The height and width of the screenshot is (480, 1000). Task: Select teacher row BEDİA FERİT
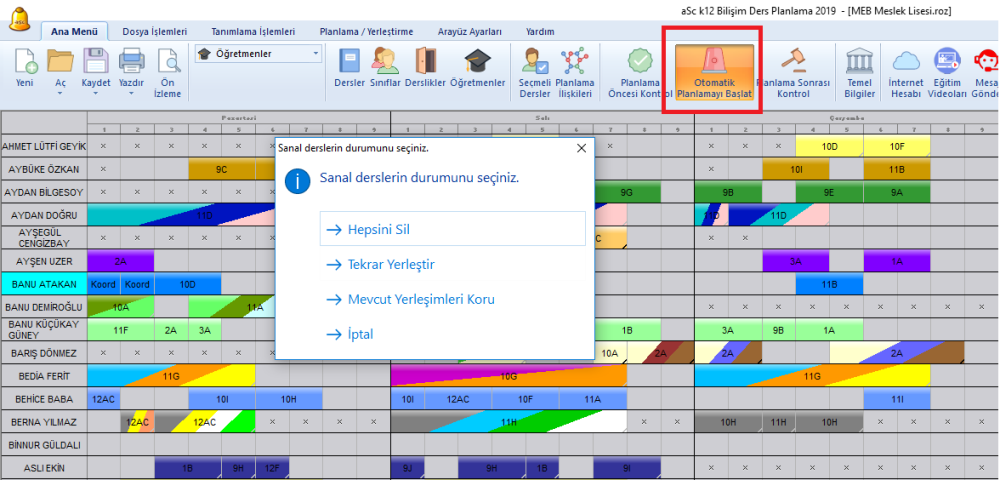click(44, 376)
